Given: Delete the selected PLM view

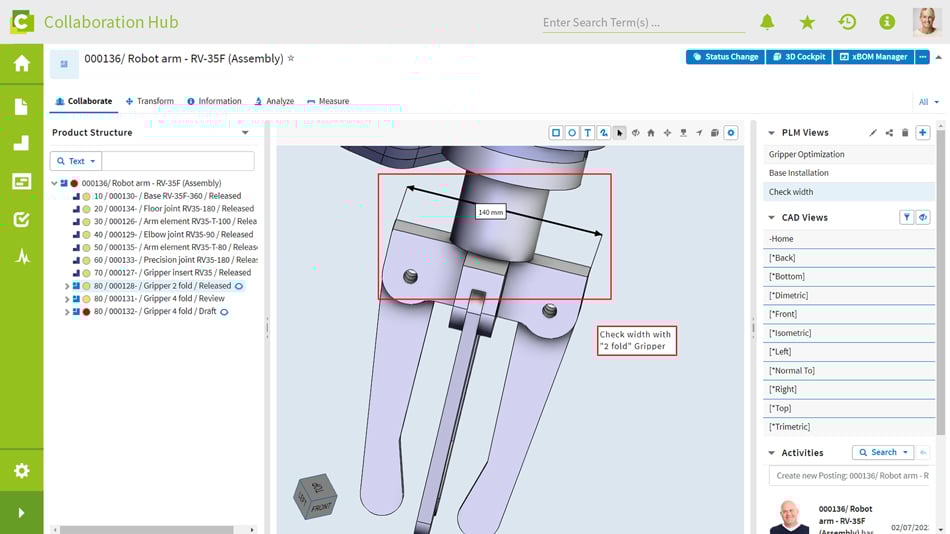Looking at the screenshot, I should pos(905,132).
